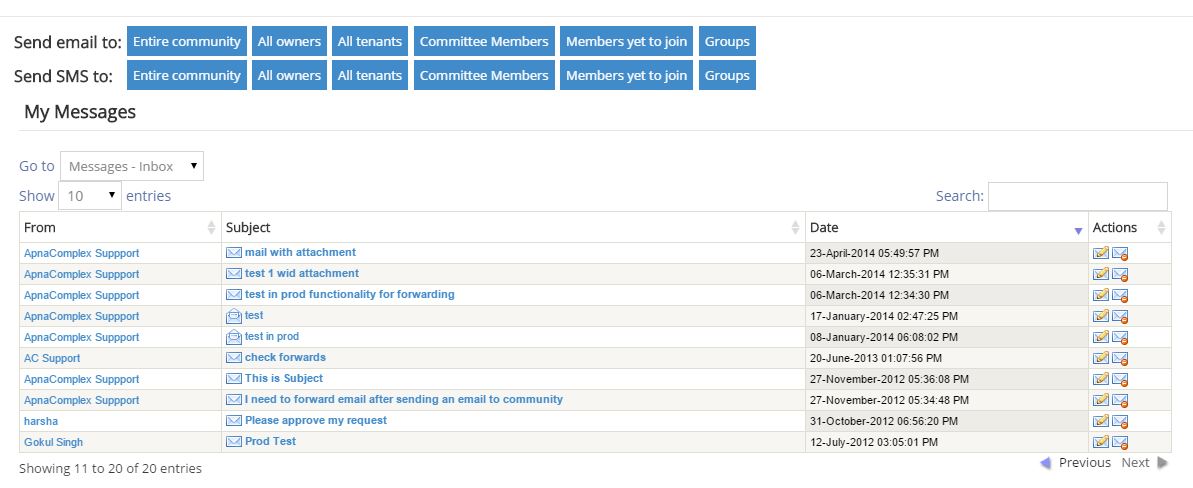Image resolution: width=1193 pixels, height=488 pixels.
Task: Click delete icon for 'Prod Test' message
Action: [1120, 442]
